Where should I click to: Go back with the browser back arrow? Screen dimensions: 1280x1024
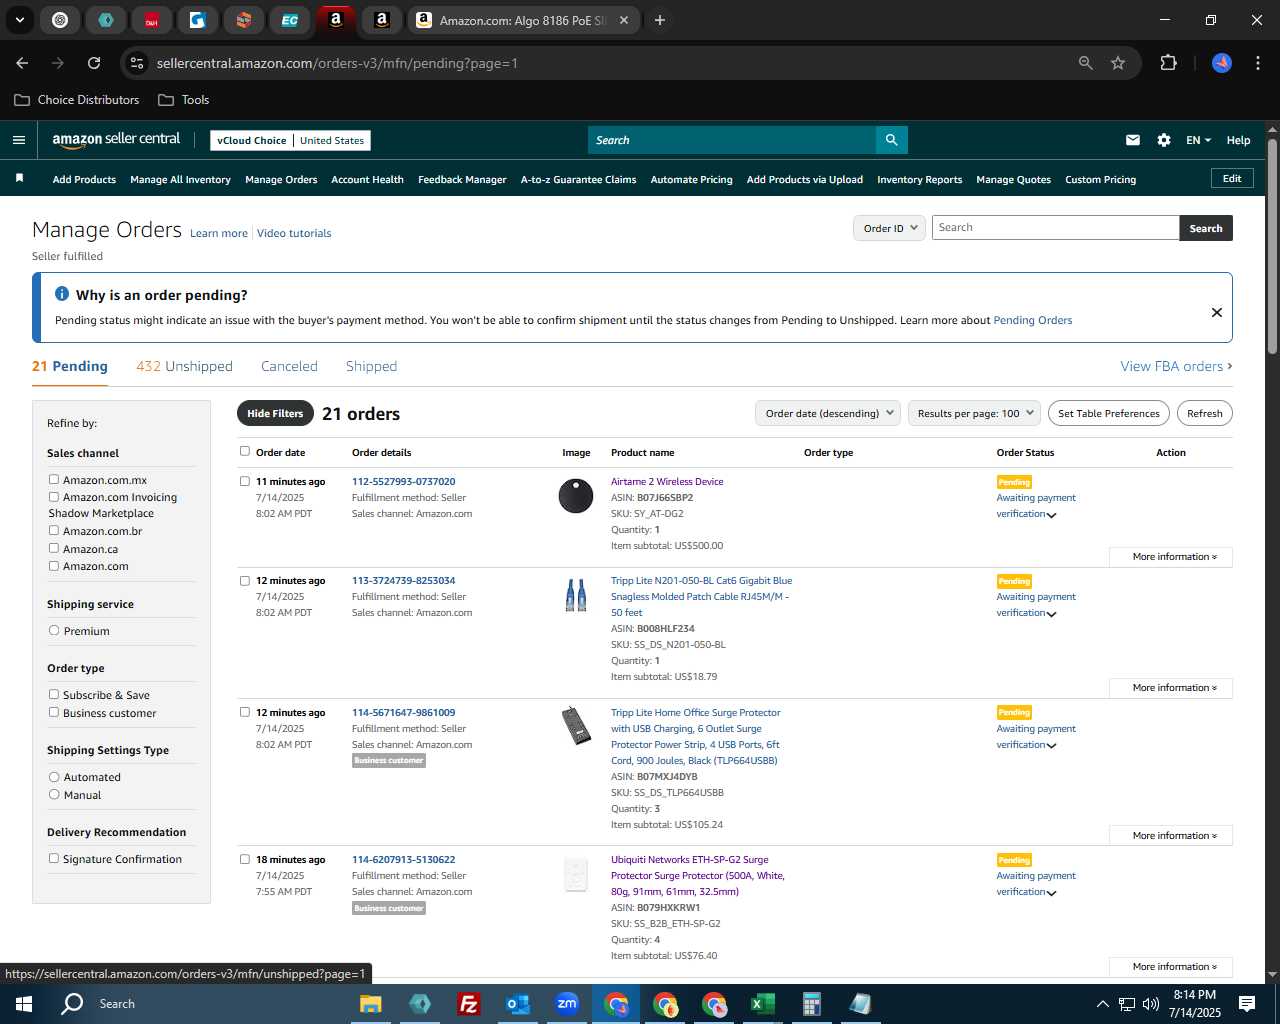[22, 63]
